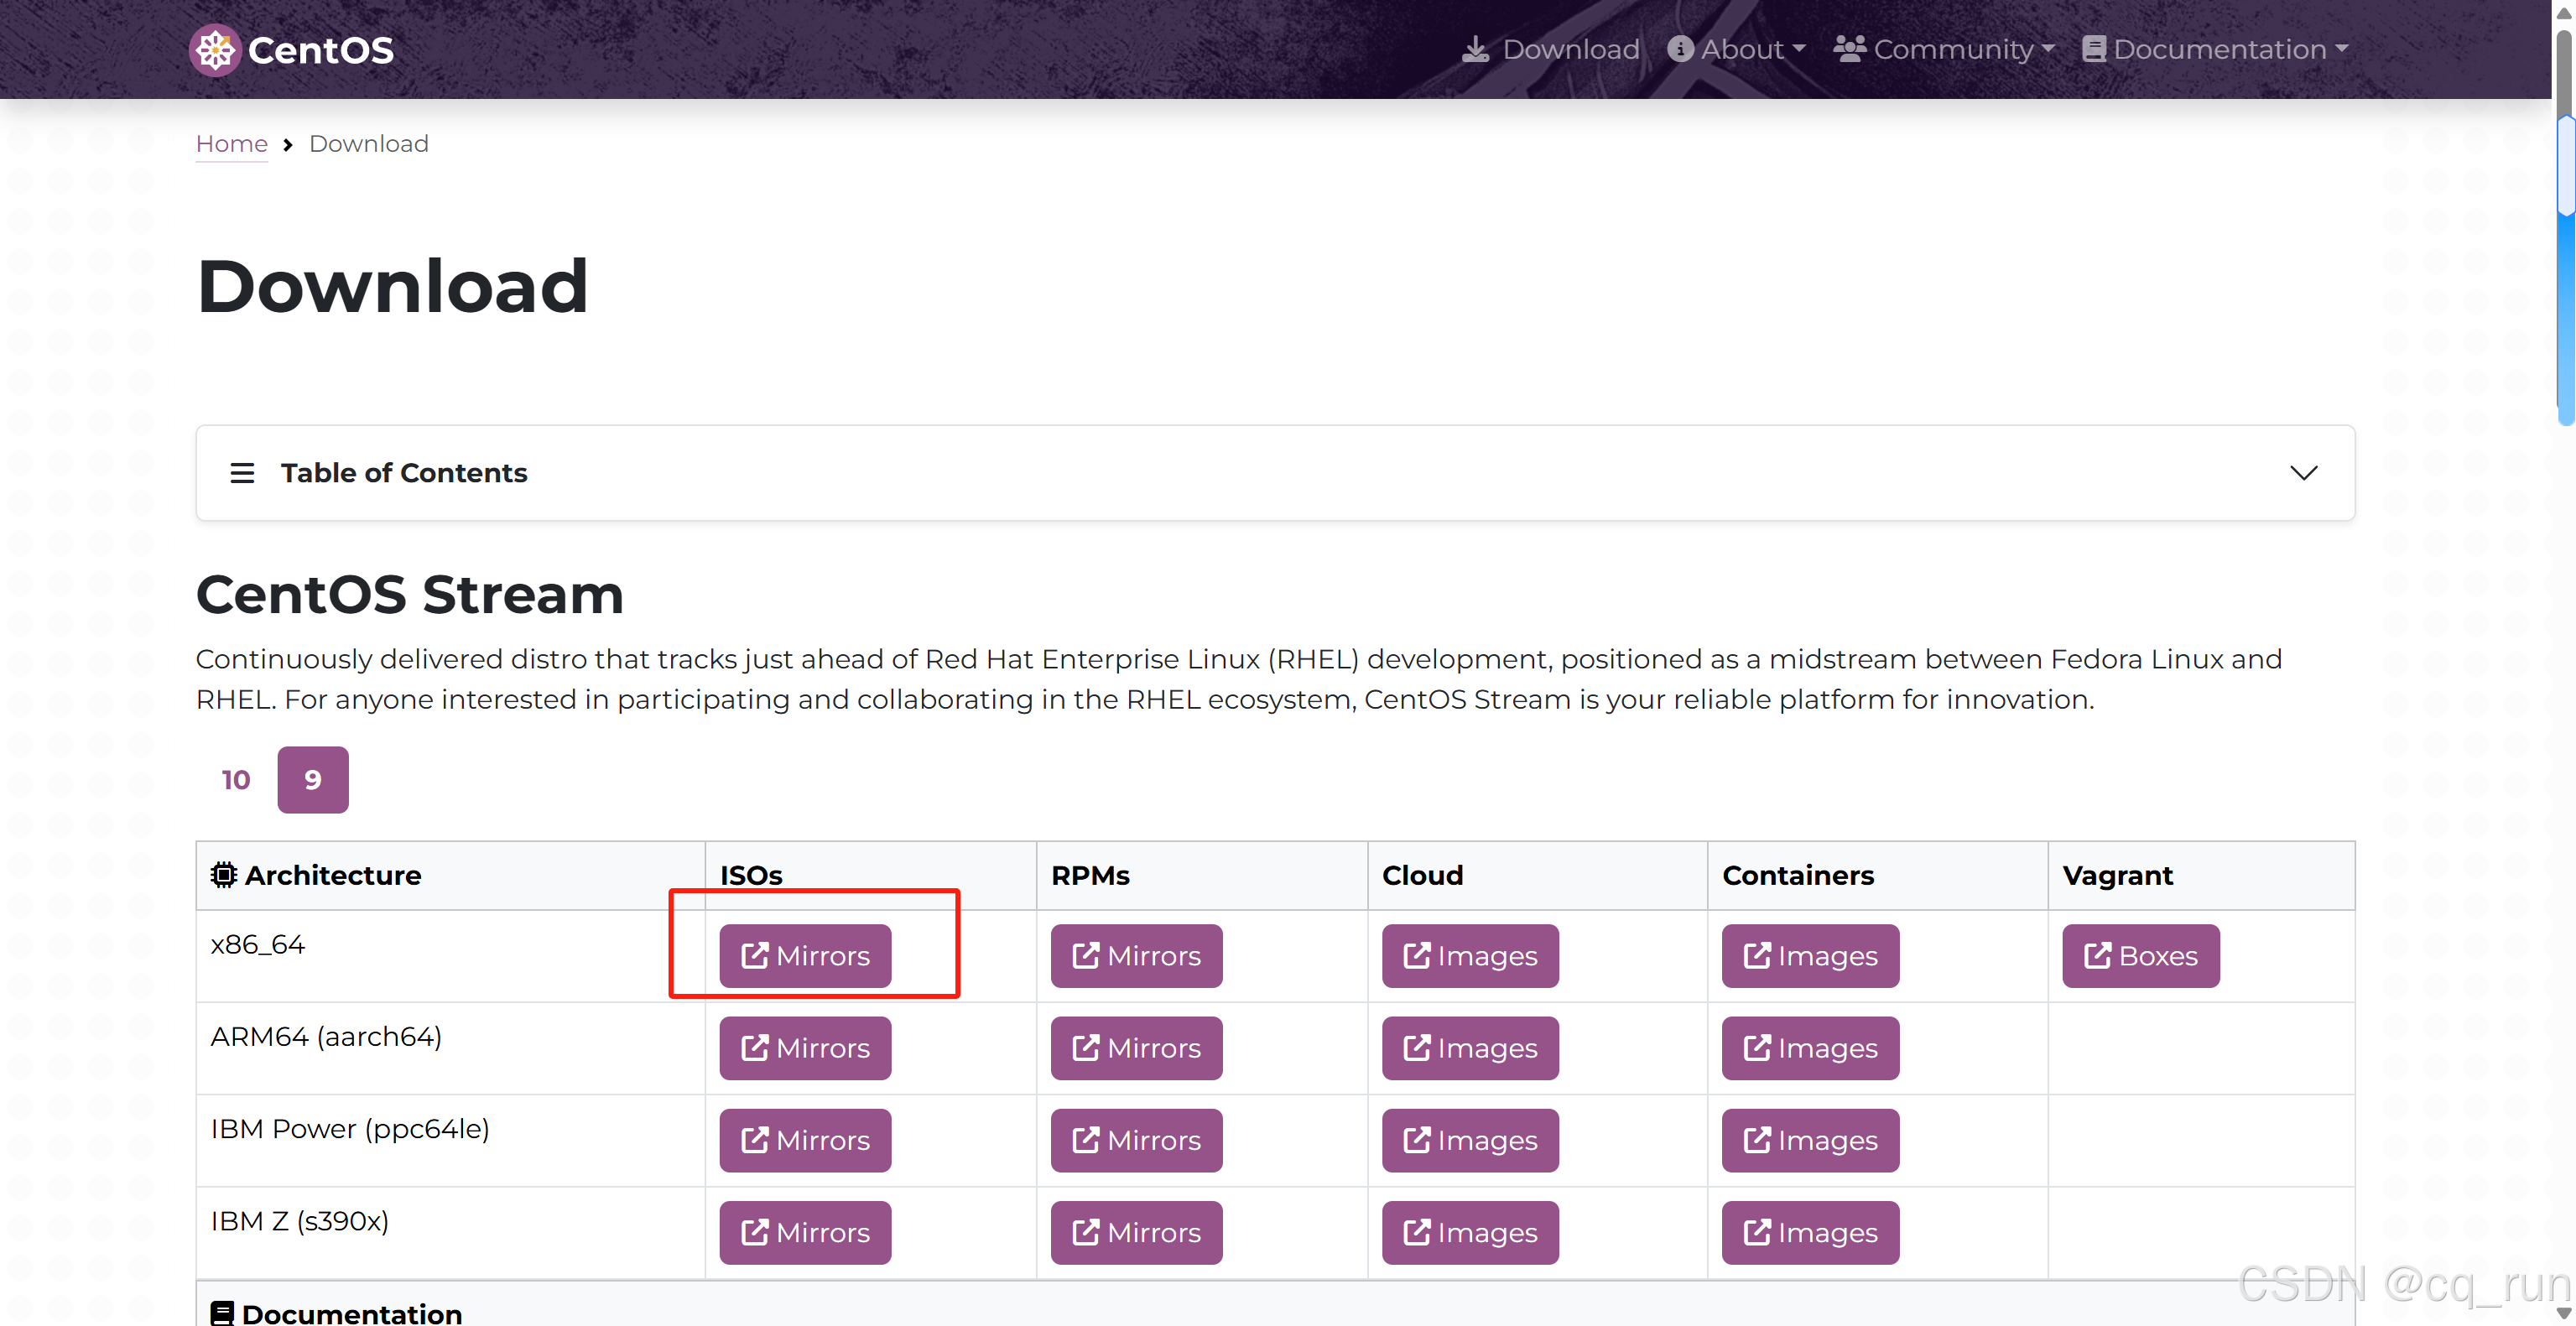Open ppc64le RPMs Mirrors button
Viewport: 2576px width, 1326px height.
pyautogui.click(x=1136, y=1140)
